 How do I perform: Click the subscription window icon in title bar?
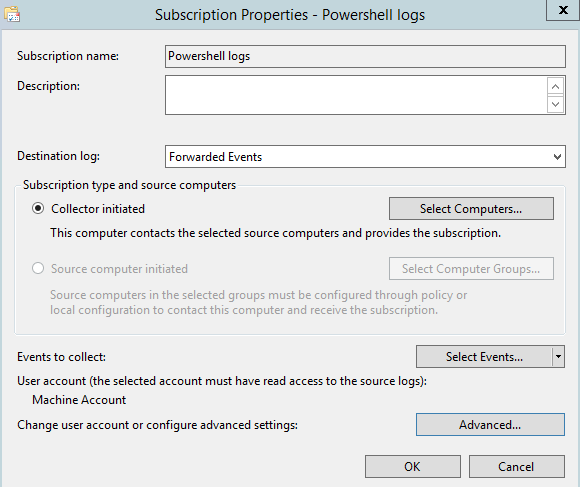coord(12,14)
